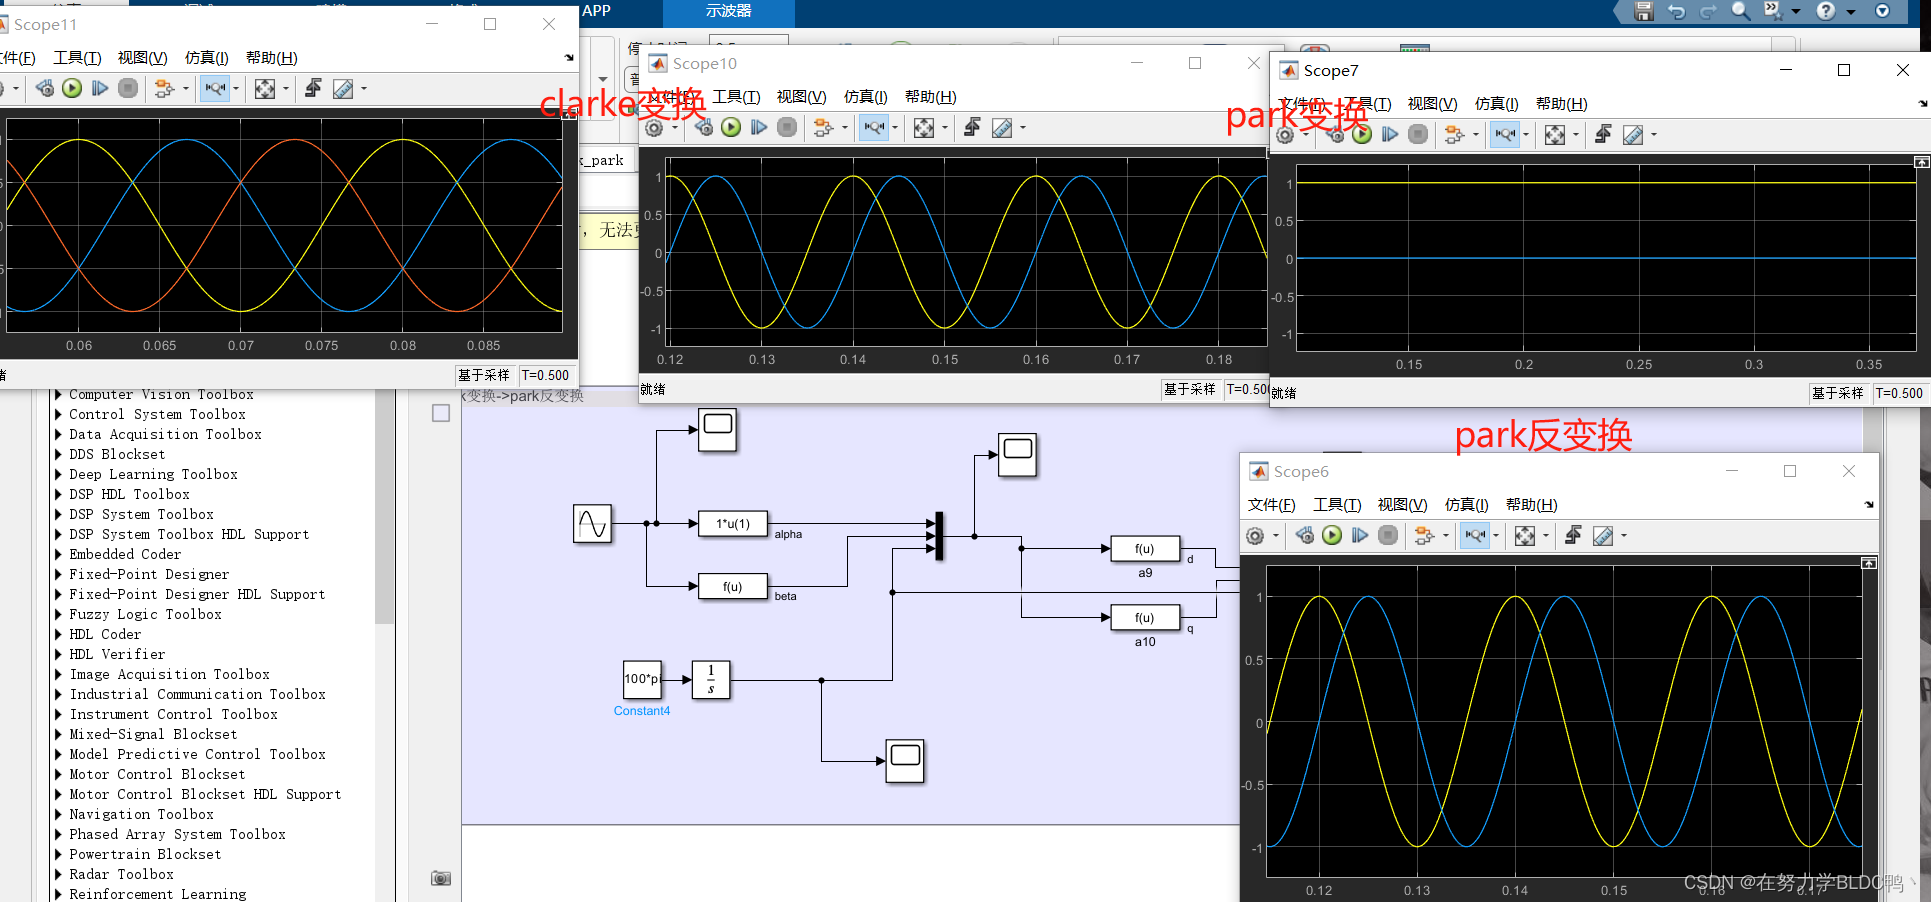The image size is (1931, 902).
Task: Library browser vertical scrollbar
Action: 385,507
